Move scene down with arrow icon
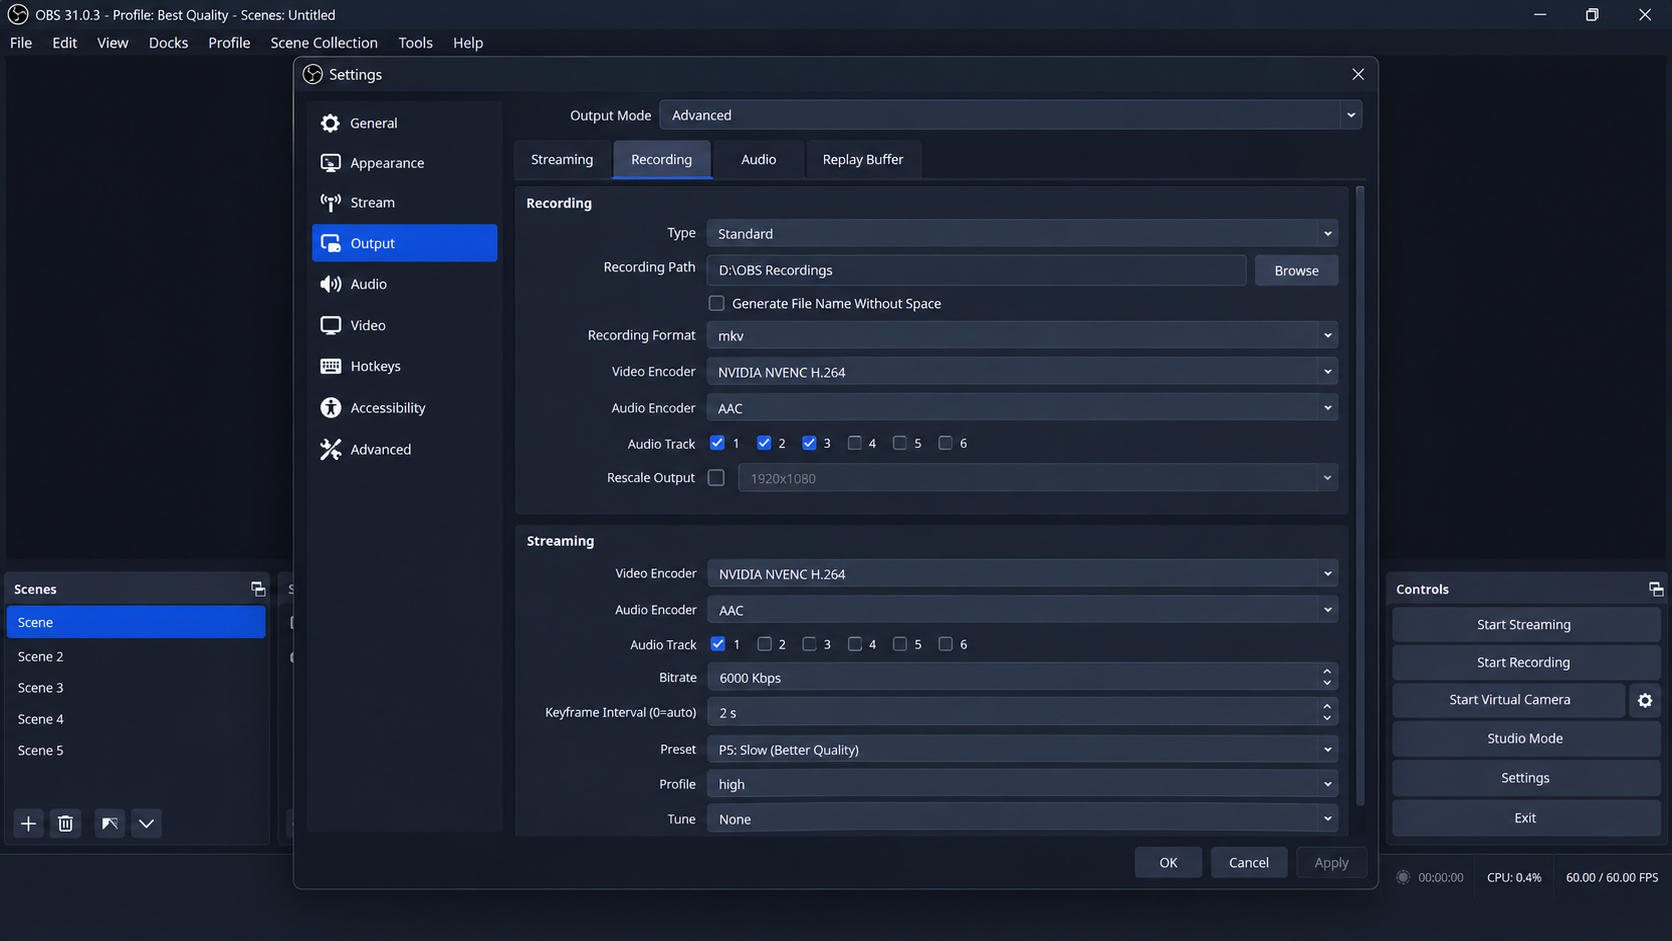 click(146, 823)
